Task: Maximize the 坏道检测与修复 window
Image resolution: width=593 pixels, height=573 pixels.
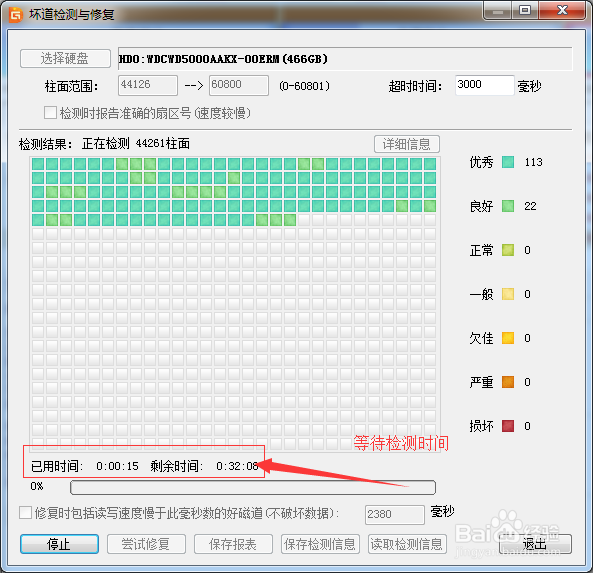Action: click(525, 10)
